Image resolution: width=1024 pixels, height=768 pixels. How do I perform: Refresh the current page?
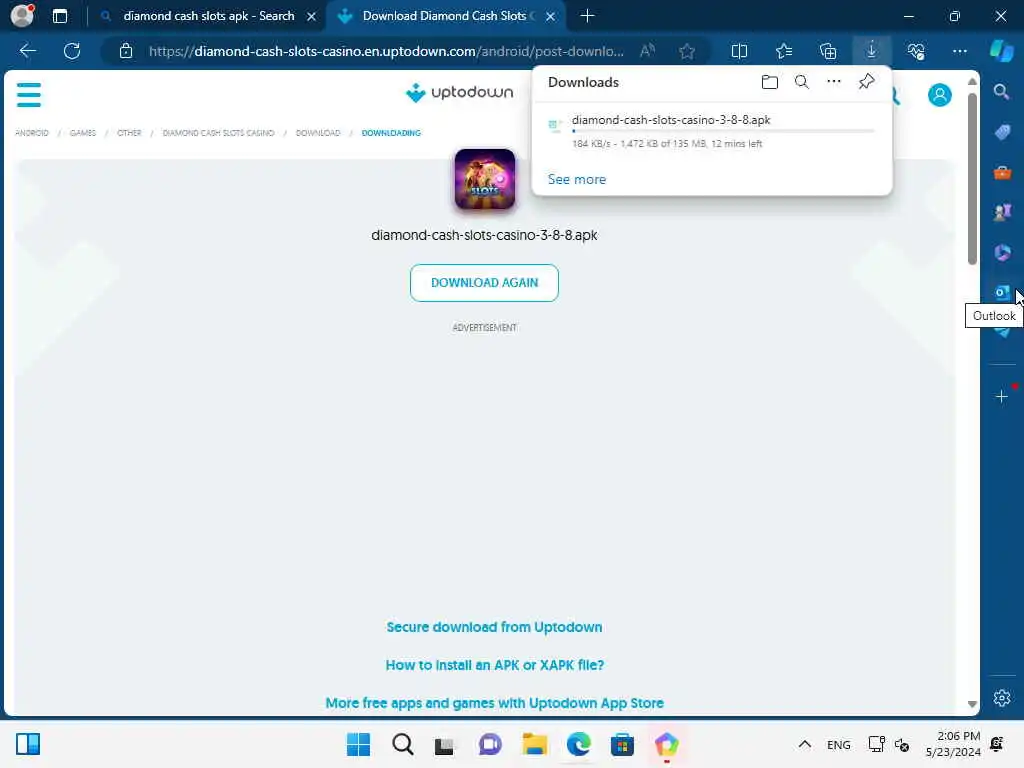(x=72, y=51)
